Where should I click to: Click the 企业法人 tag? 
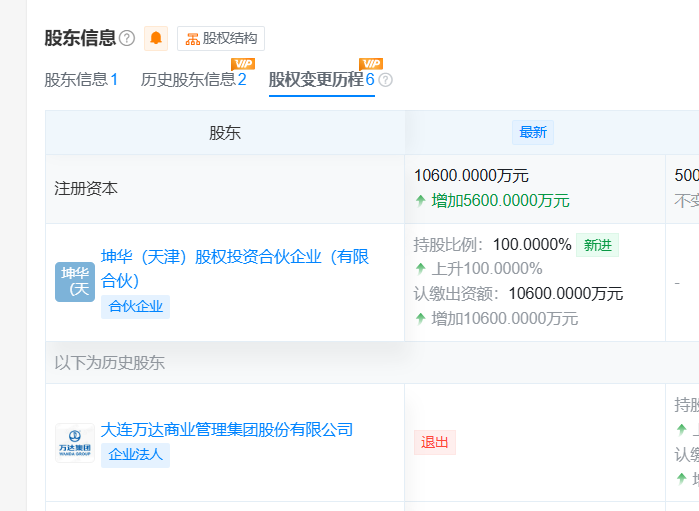[136, 455]
